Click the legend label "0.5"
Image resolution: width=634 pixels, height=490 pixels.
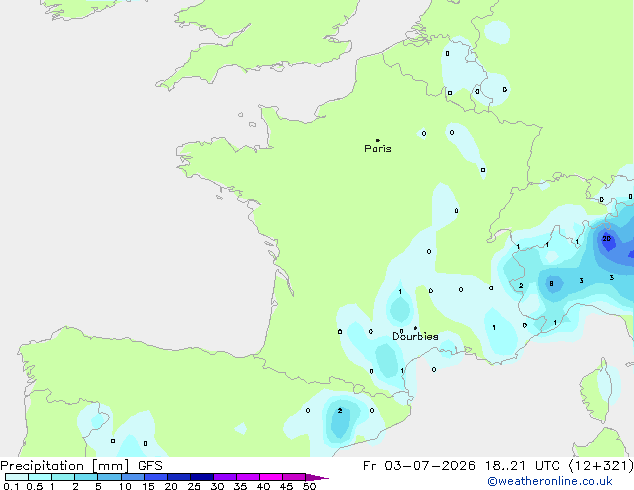[x=34, y=486]
